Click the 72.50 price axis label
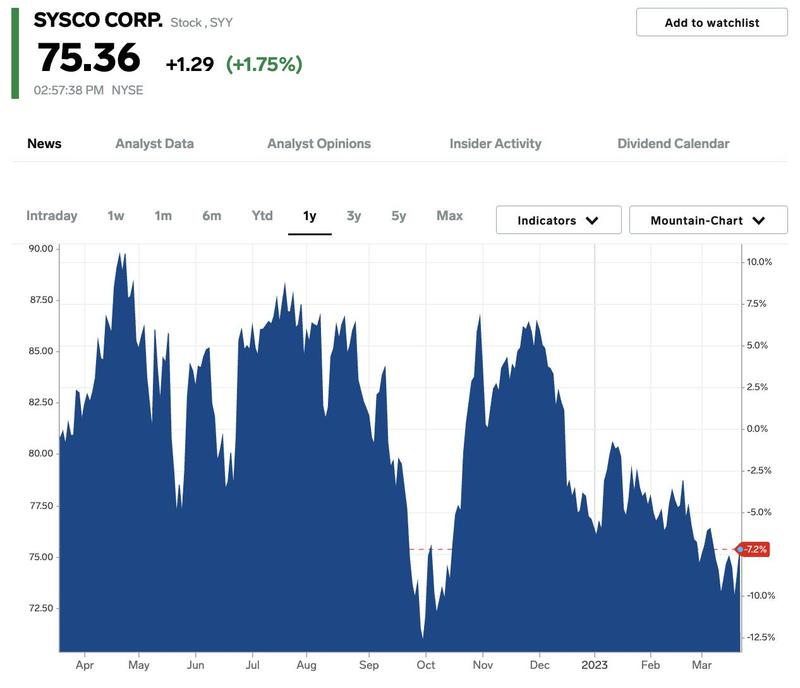This screenshot has height=688, width=800. [x=41, y=608]
